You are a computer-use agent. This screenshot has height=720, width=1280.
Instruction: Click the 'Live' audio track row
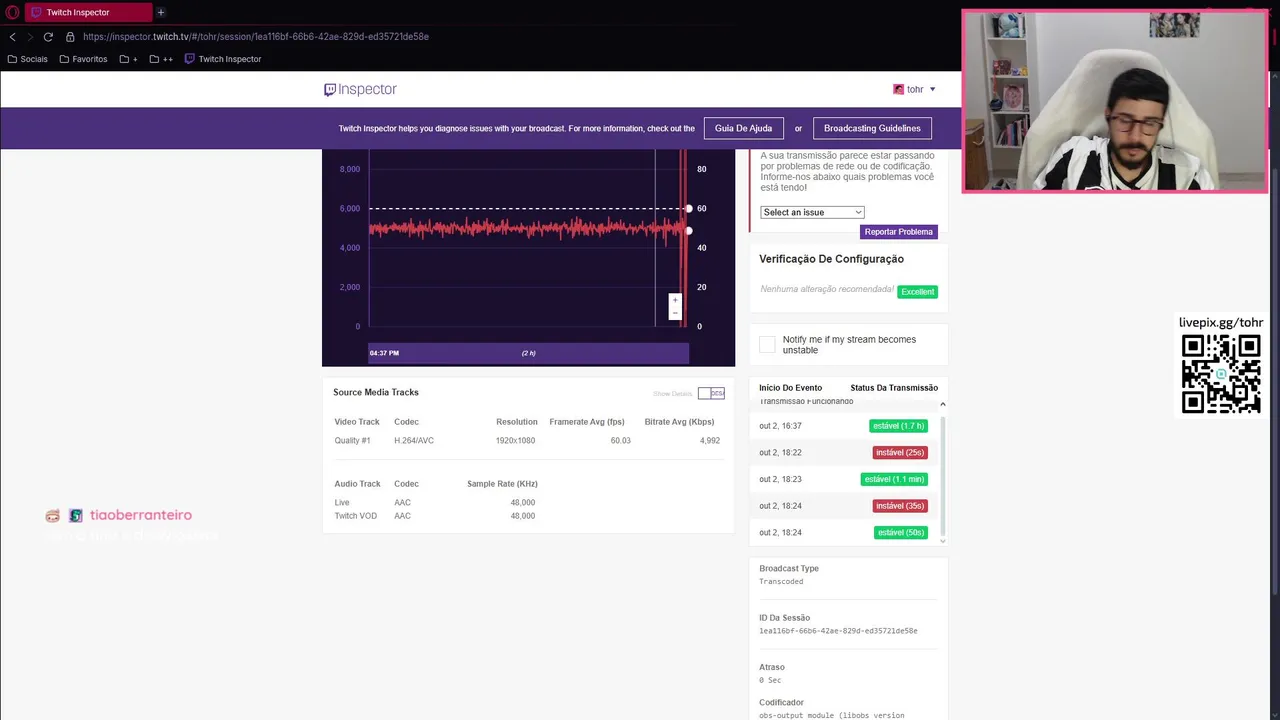pos(435,503)
